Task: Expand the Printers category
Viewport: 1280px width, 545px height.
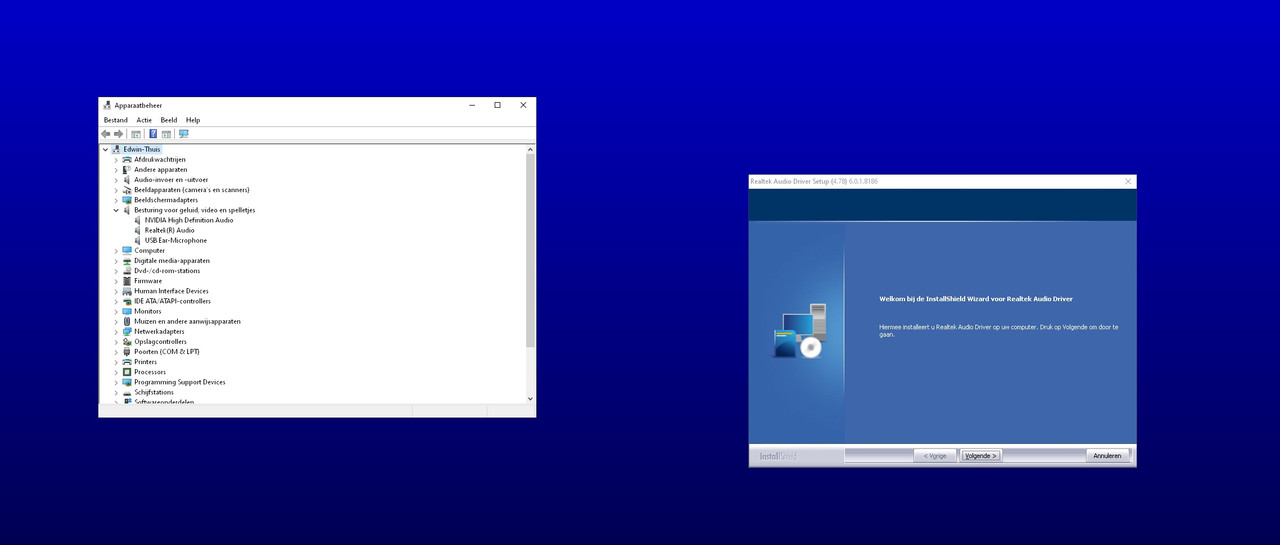Action: click(116, 362)
